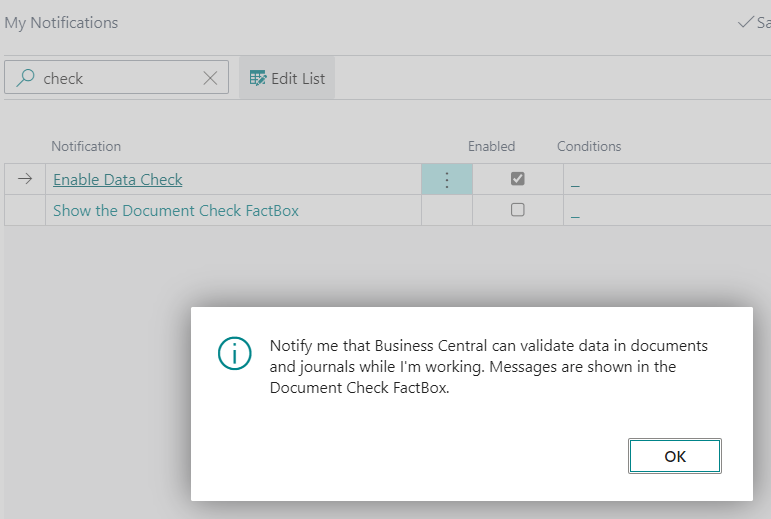Enable the Show the Document Check FactBox notification
This screenshot has width=771, height=519.
pos(517,210)
